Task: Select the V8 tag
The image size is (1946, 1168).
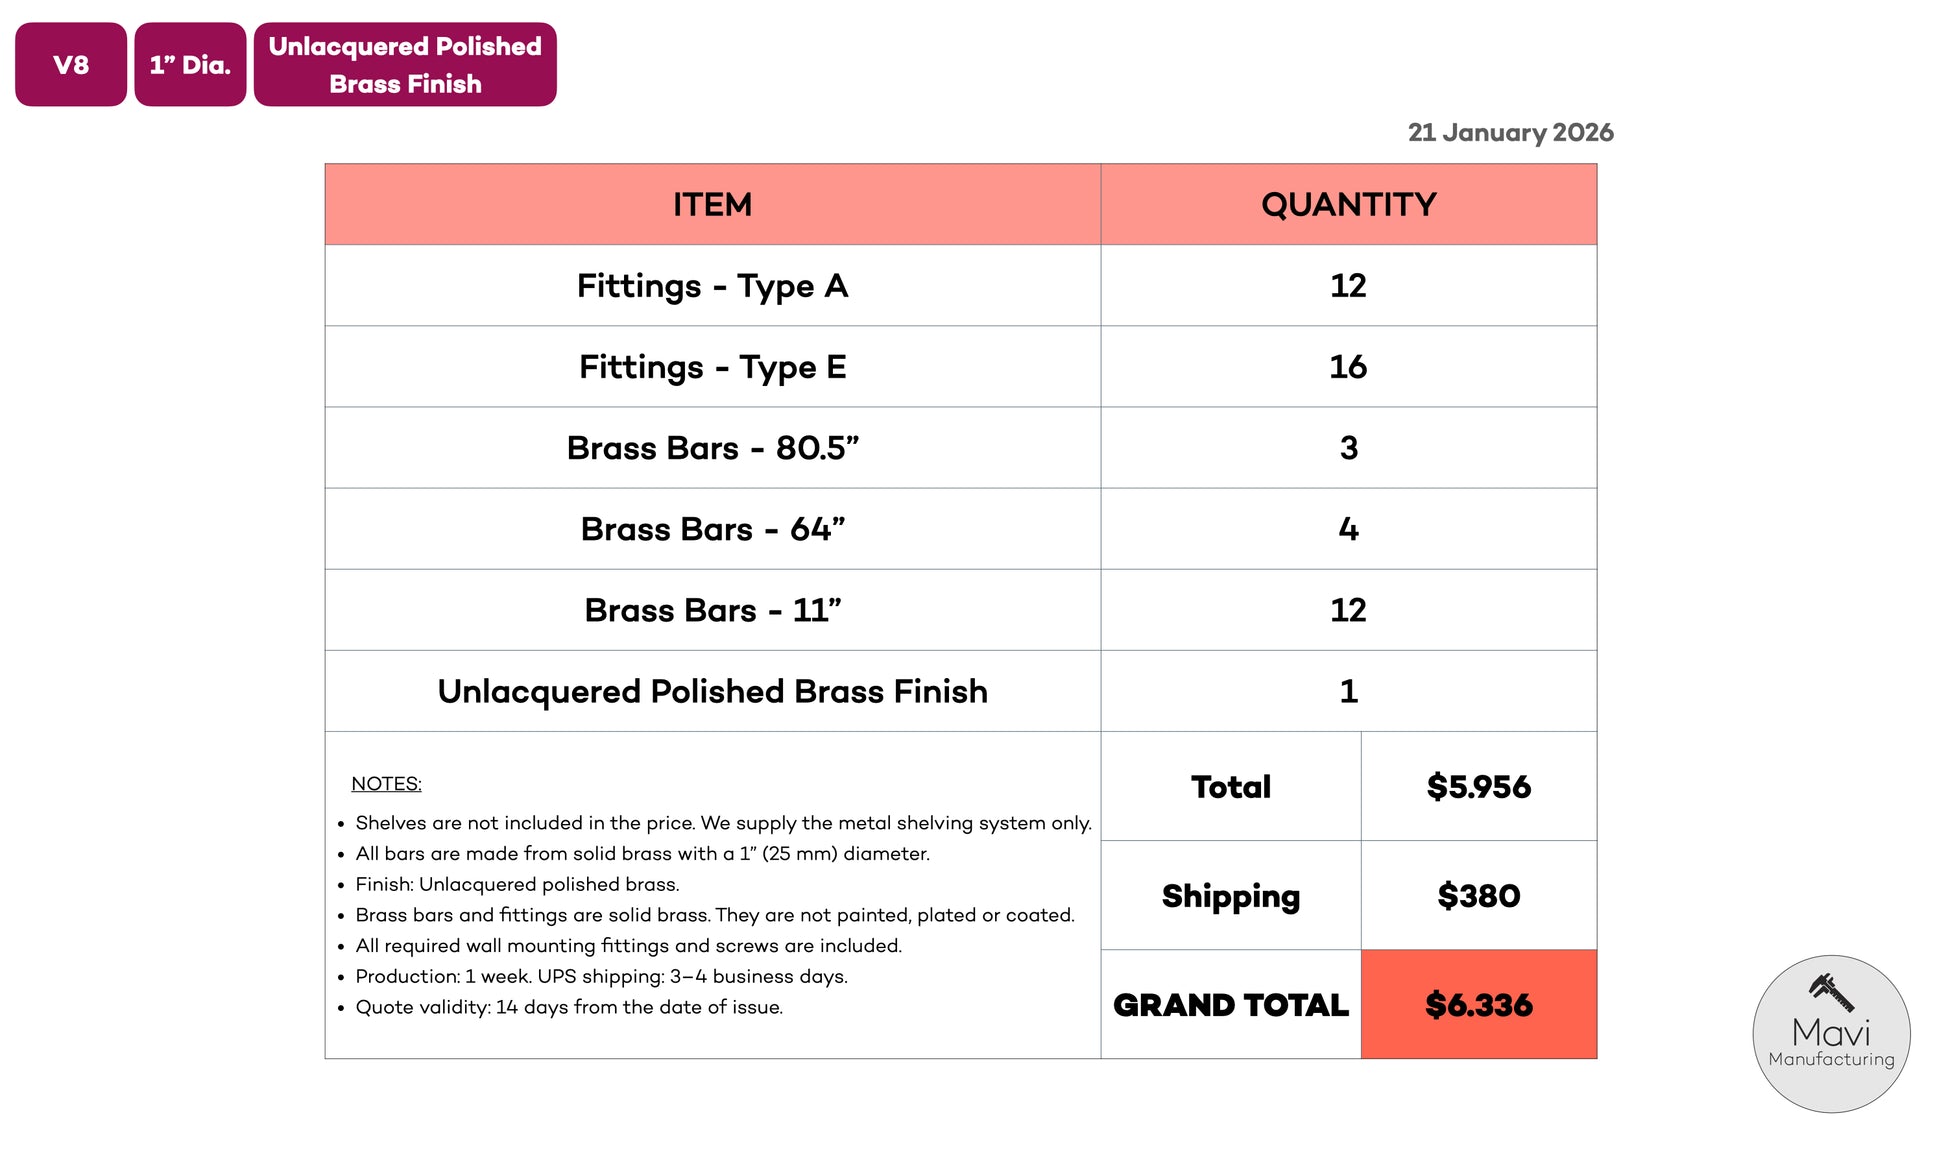Action: point(71,65)
